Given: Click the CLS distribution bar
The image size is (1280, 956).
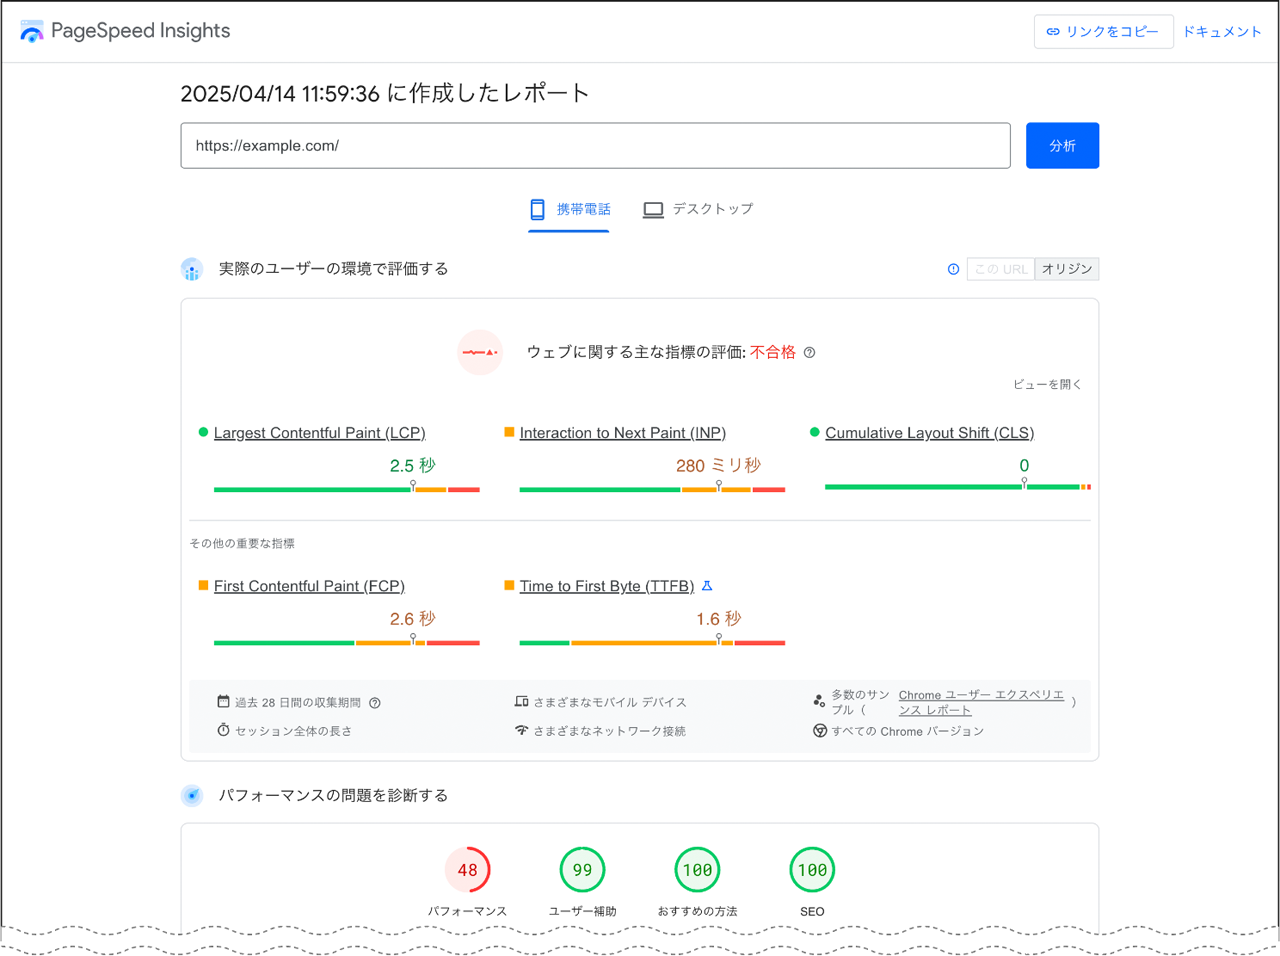Looking at the screenshot, I should [x=958, y=487].
